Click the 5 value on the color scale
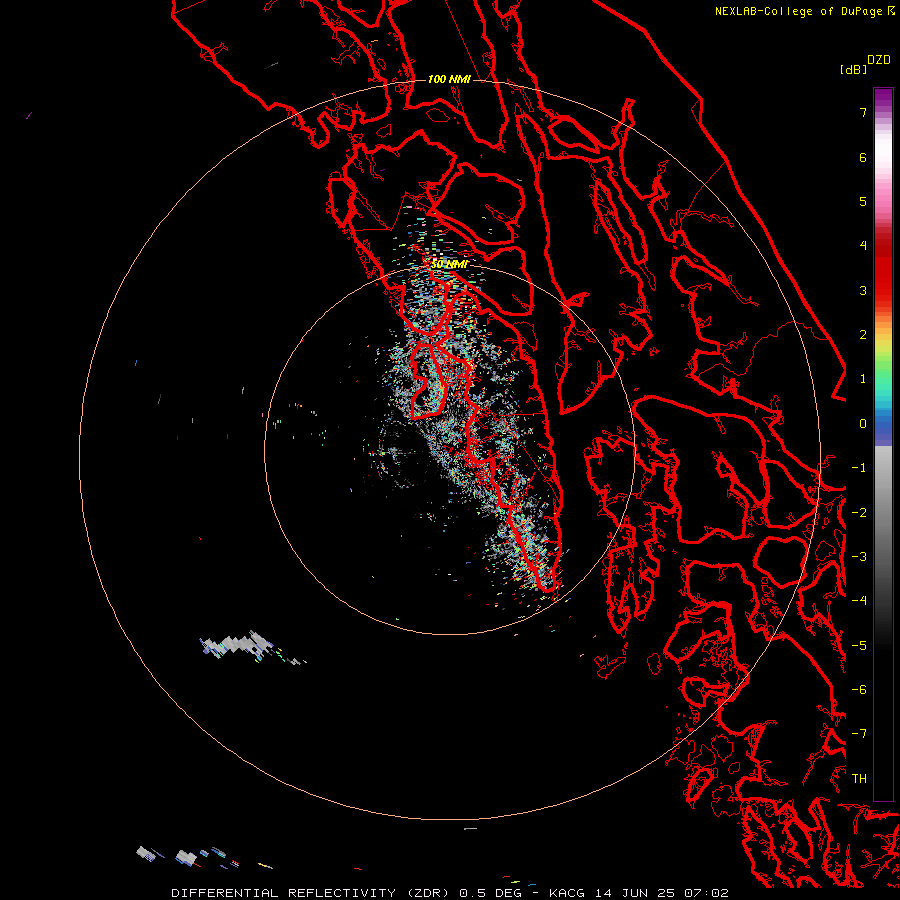The height and width of the screenshot is (900, 900). [x=863, y=201]
